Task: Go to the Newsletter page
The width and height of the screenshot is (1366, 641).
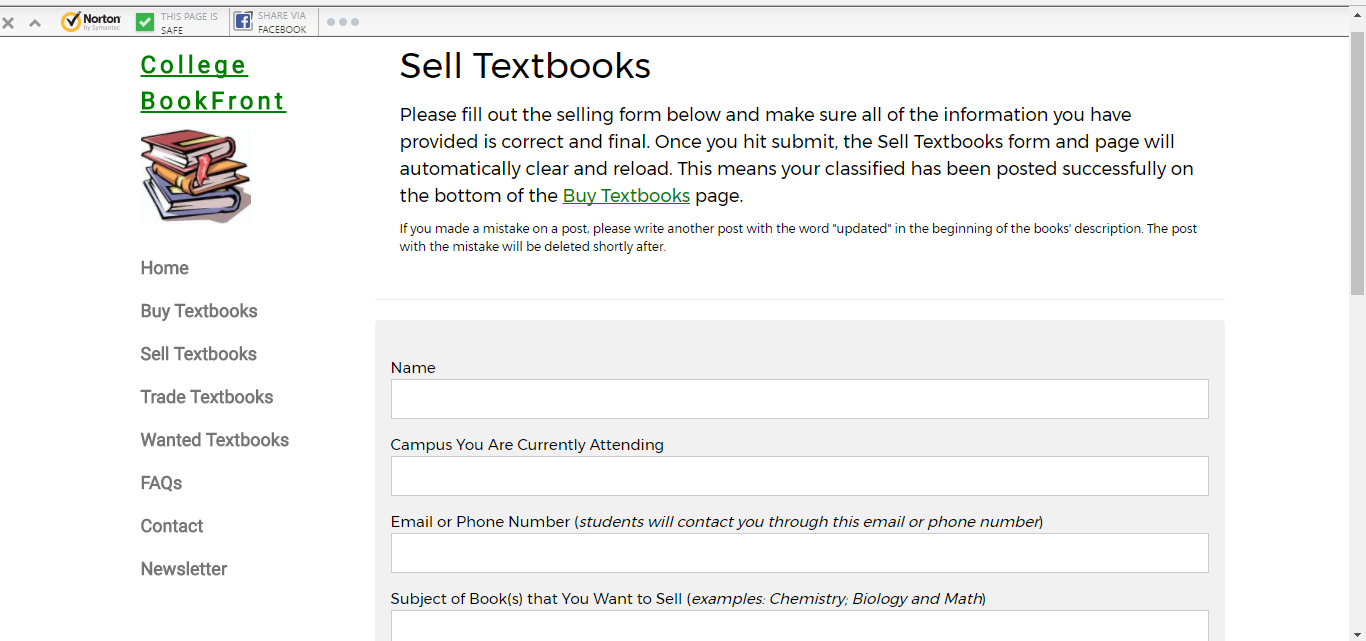Action: click(x=184, y=569)
